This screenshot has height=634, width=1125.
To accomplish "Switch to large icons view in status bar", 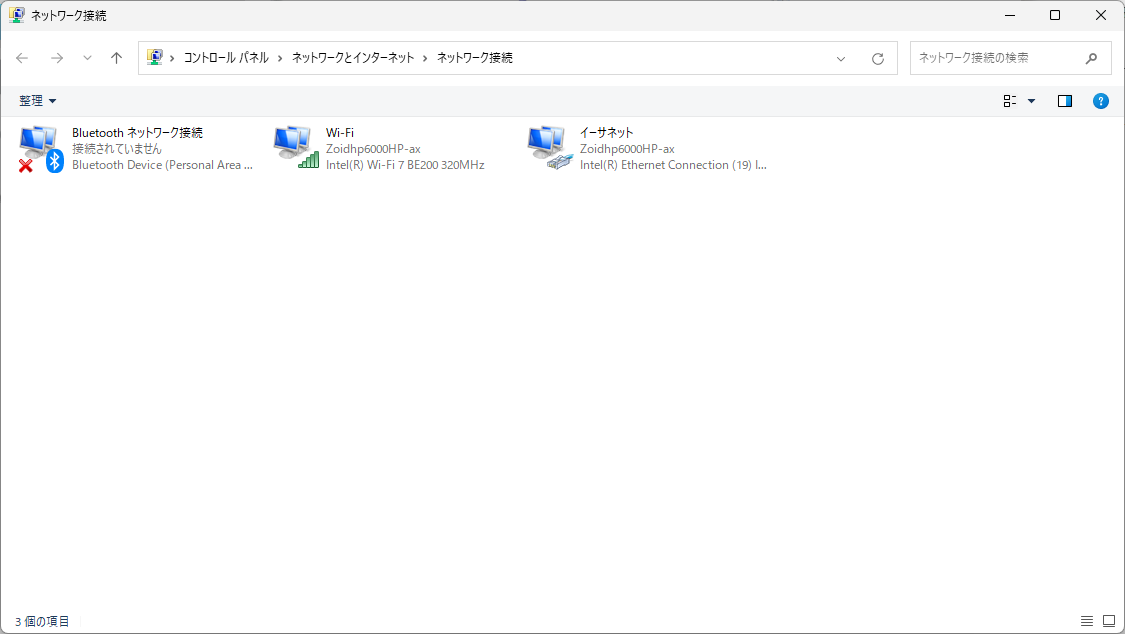I will (x=1108, y=621).
